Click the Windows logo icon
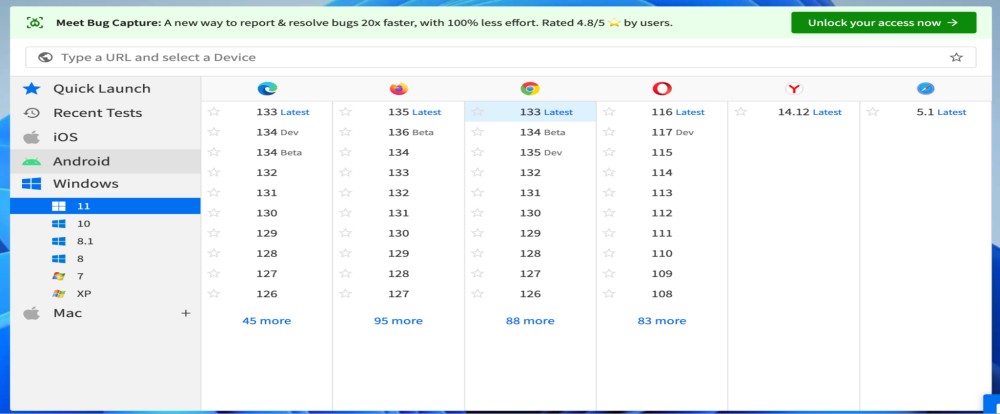Viewport: 1000px width, 414px height. point(31,184)
